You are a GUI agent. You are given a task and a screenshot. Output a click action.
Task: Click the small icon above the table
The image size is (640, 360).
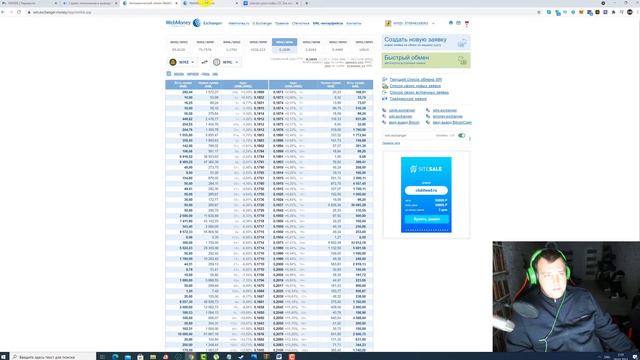[x=169, y=73]
